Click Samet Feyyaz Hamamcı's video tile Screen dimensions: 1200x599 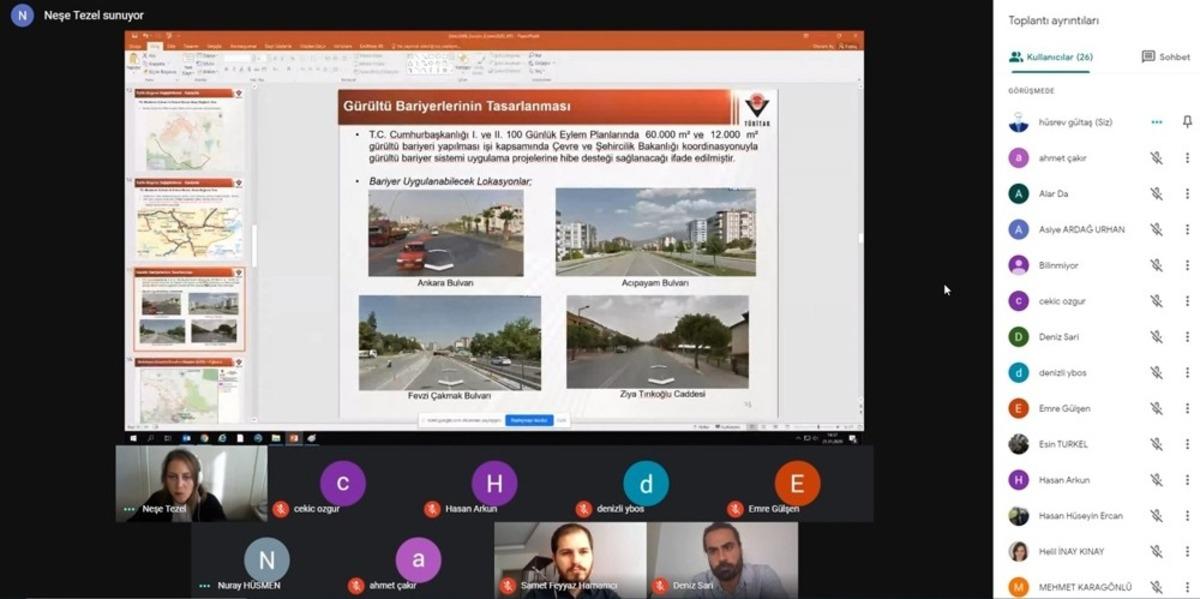tap(570, 559)
